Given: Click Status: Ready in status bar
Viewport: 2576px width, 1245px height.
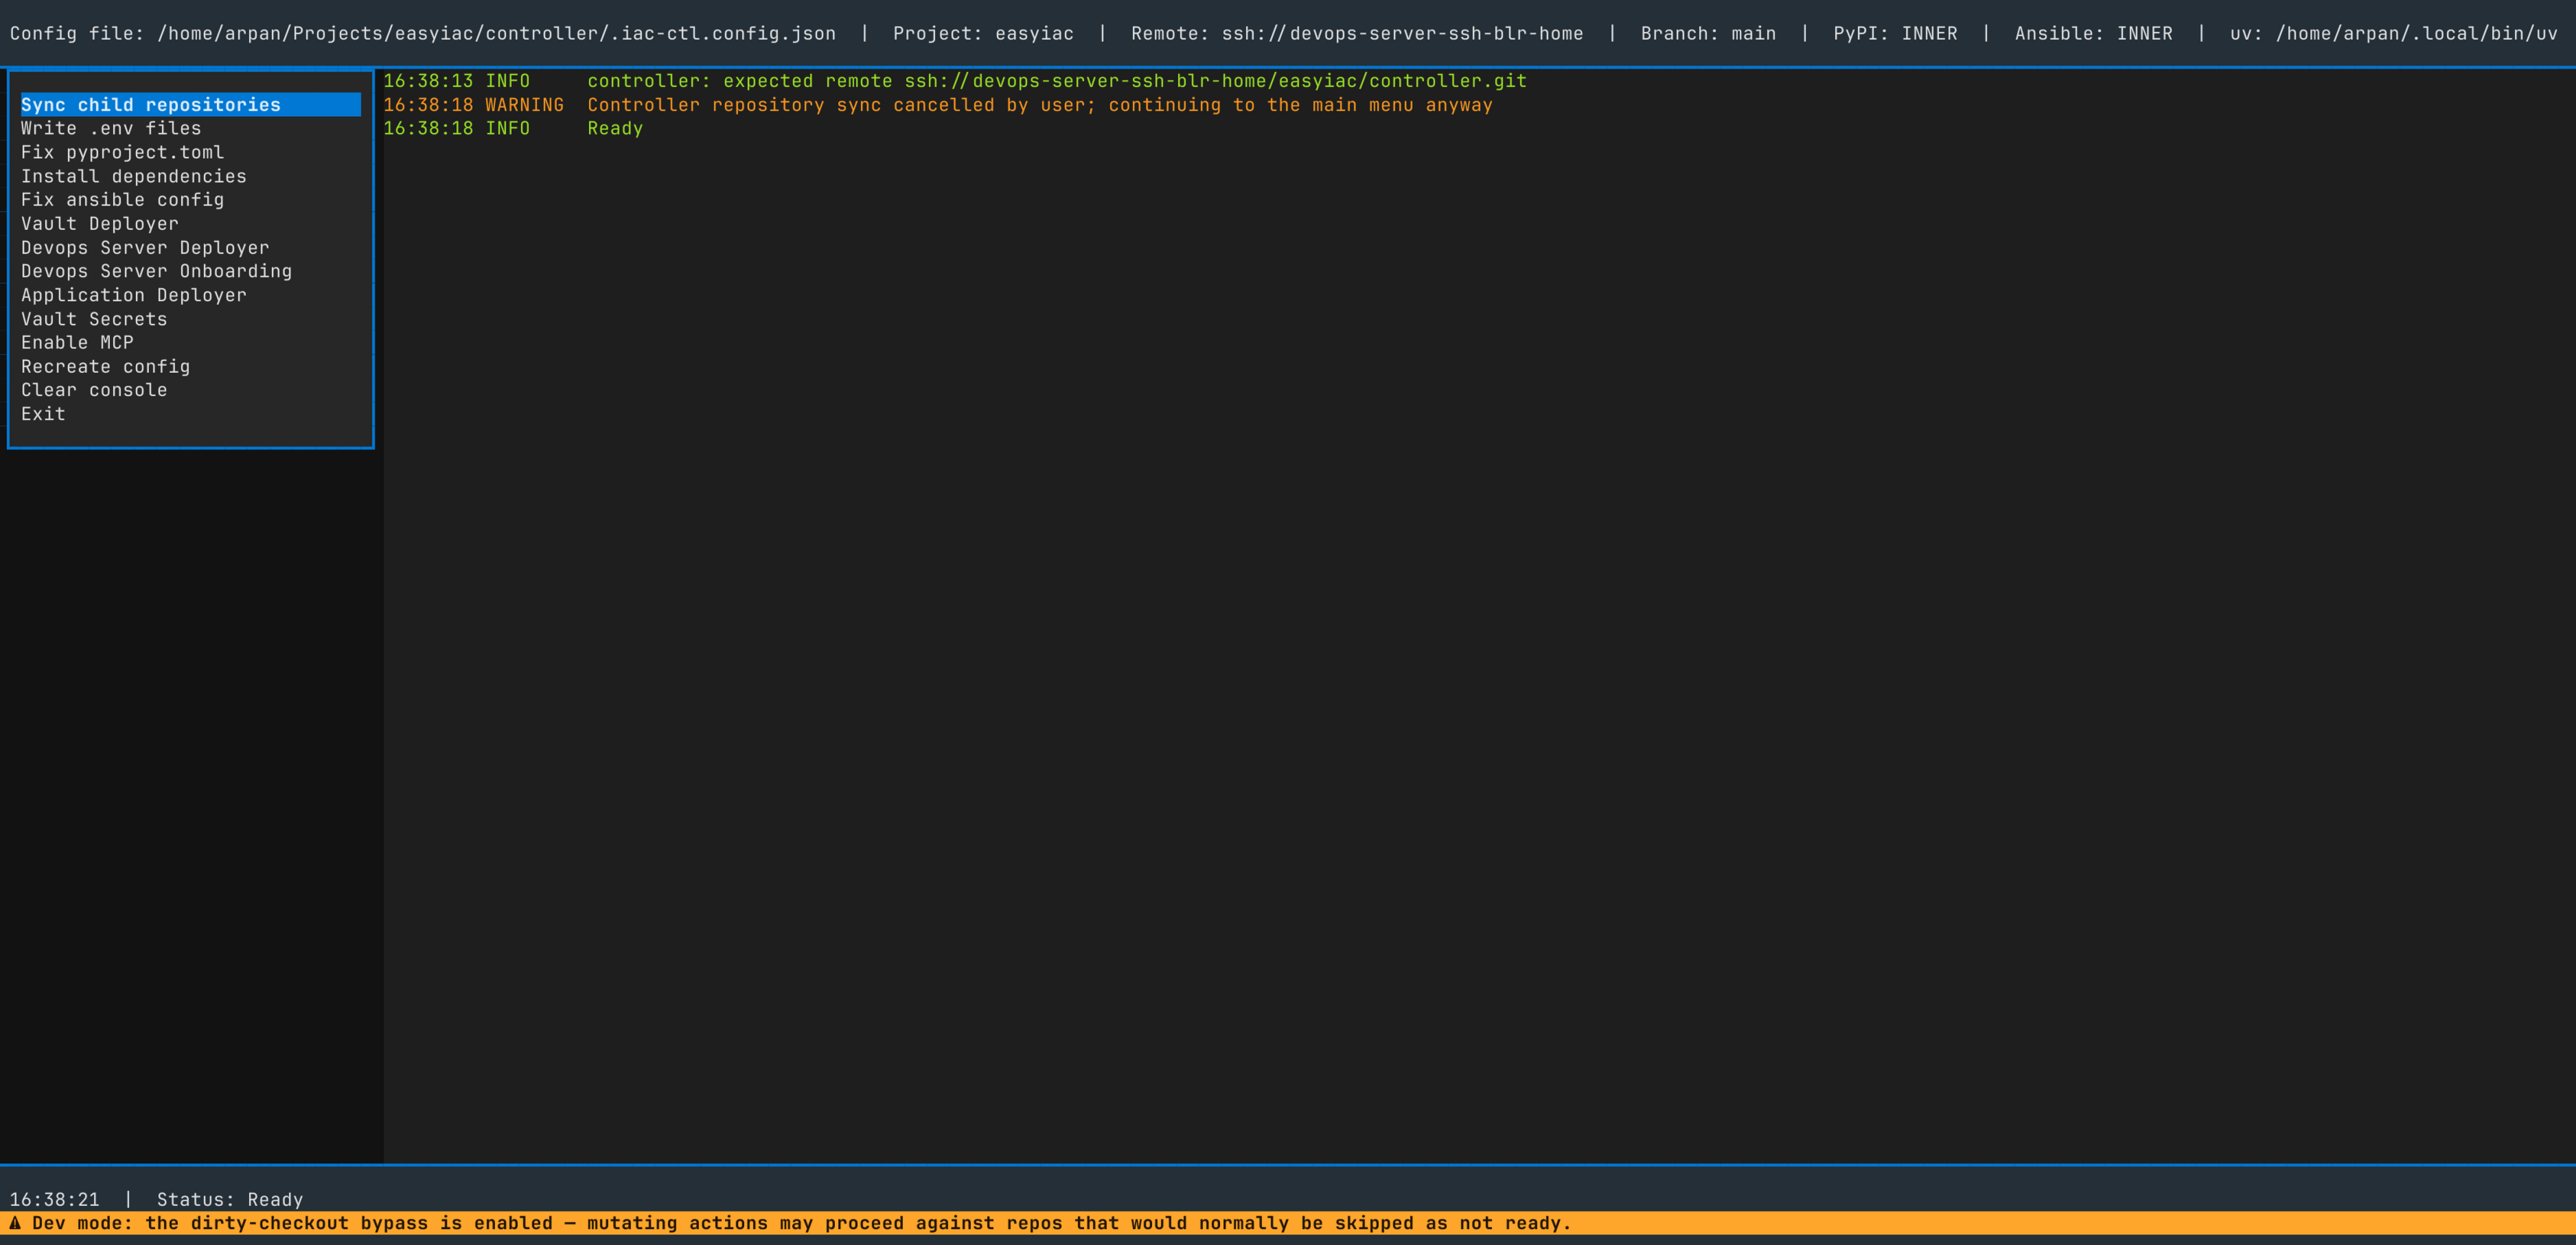Looking at the screenshot, I should pos(230,1199).
